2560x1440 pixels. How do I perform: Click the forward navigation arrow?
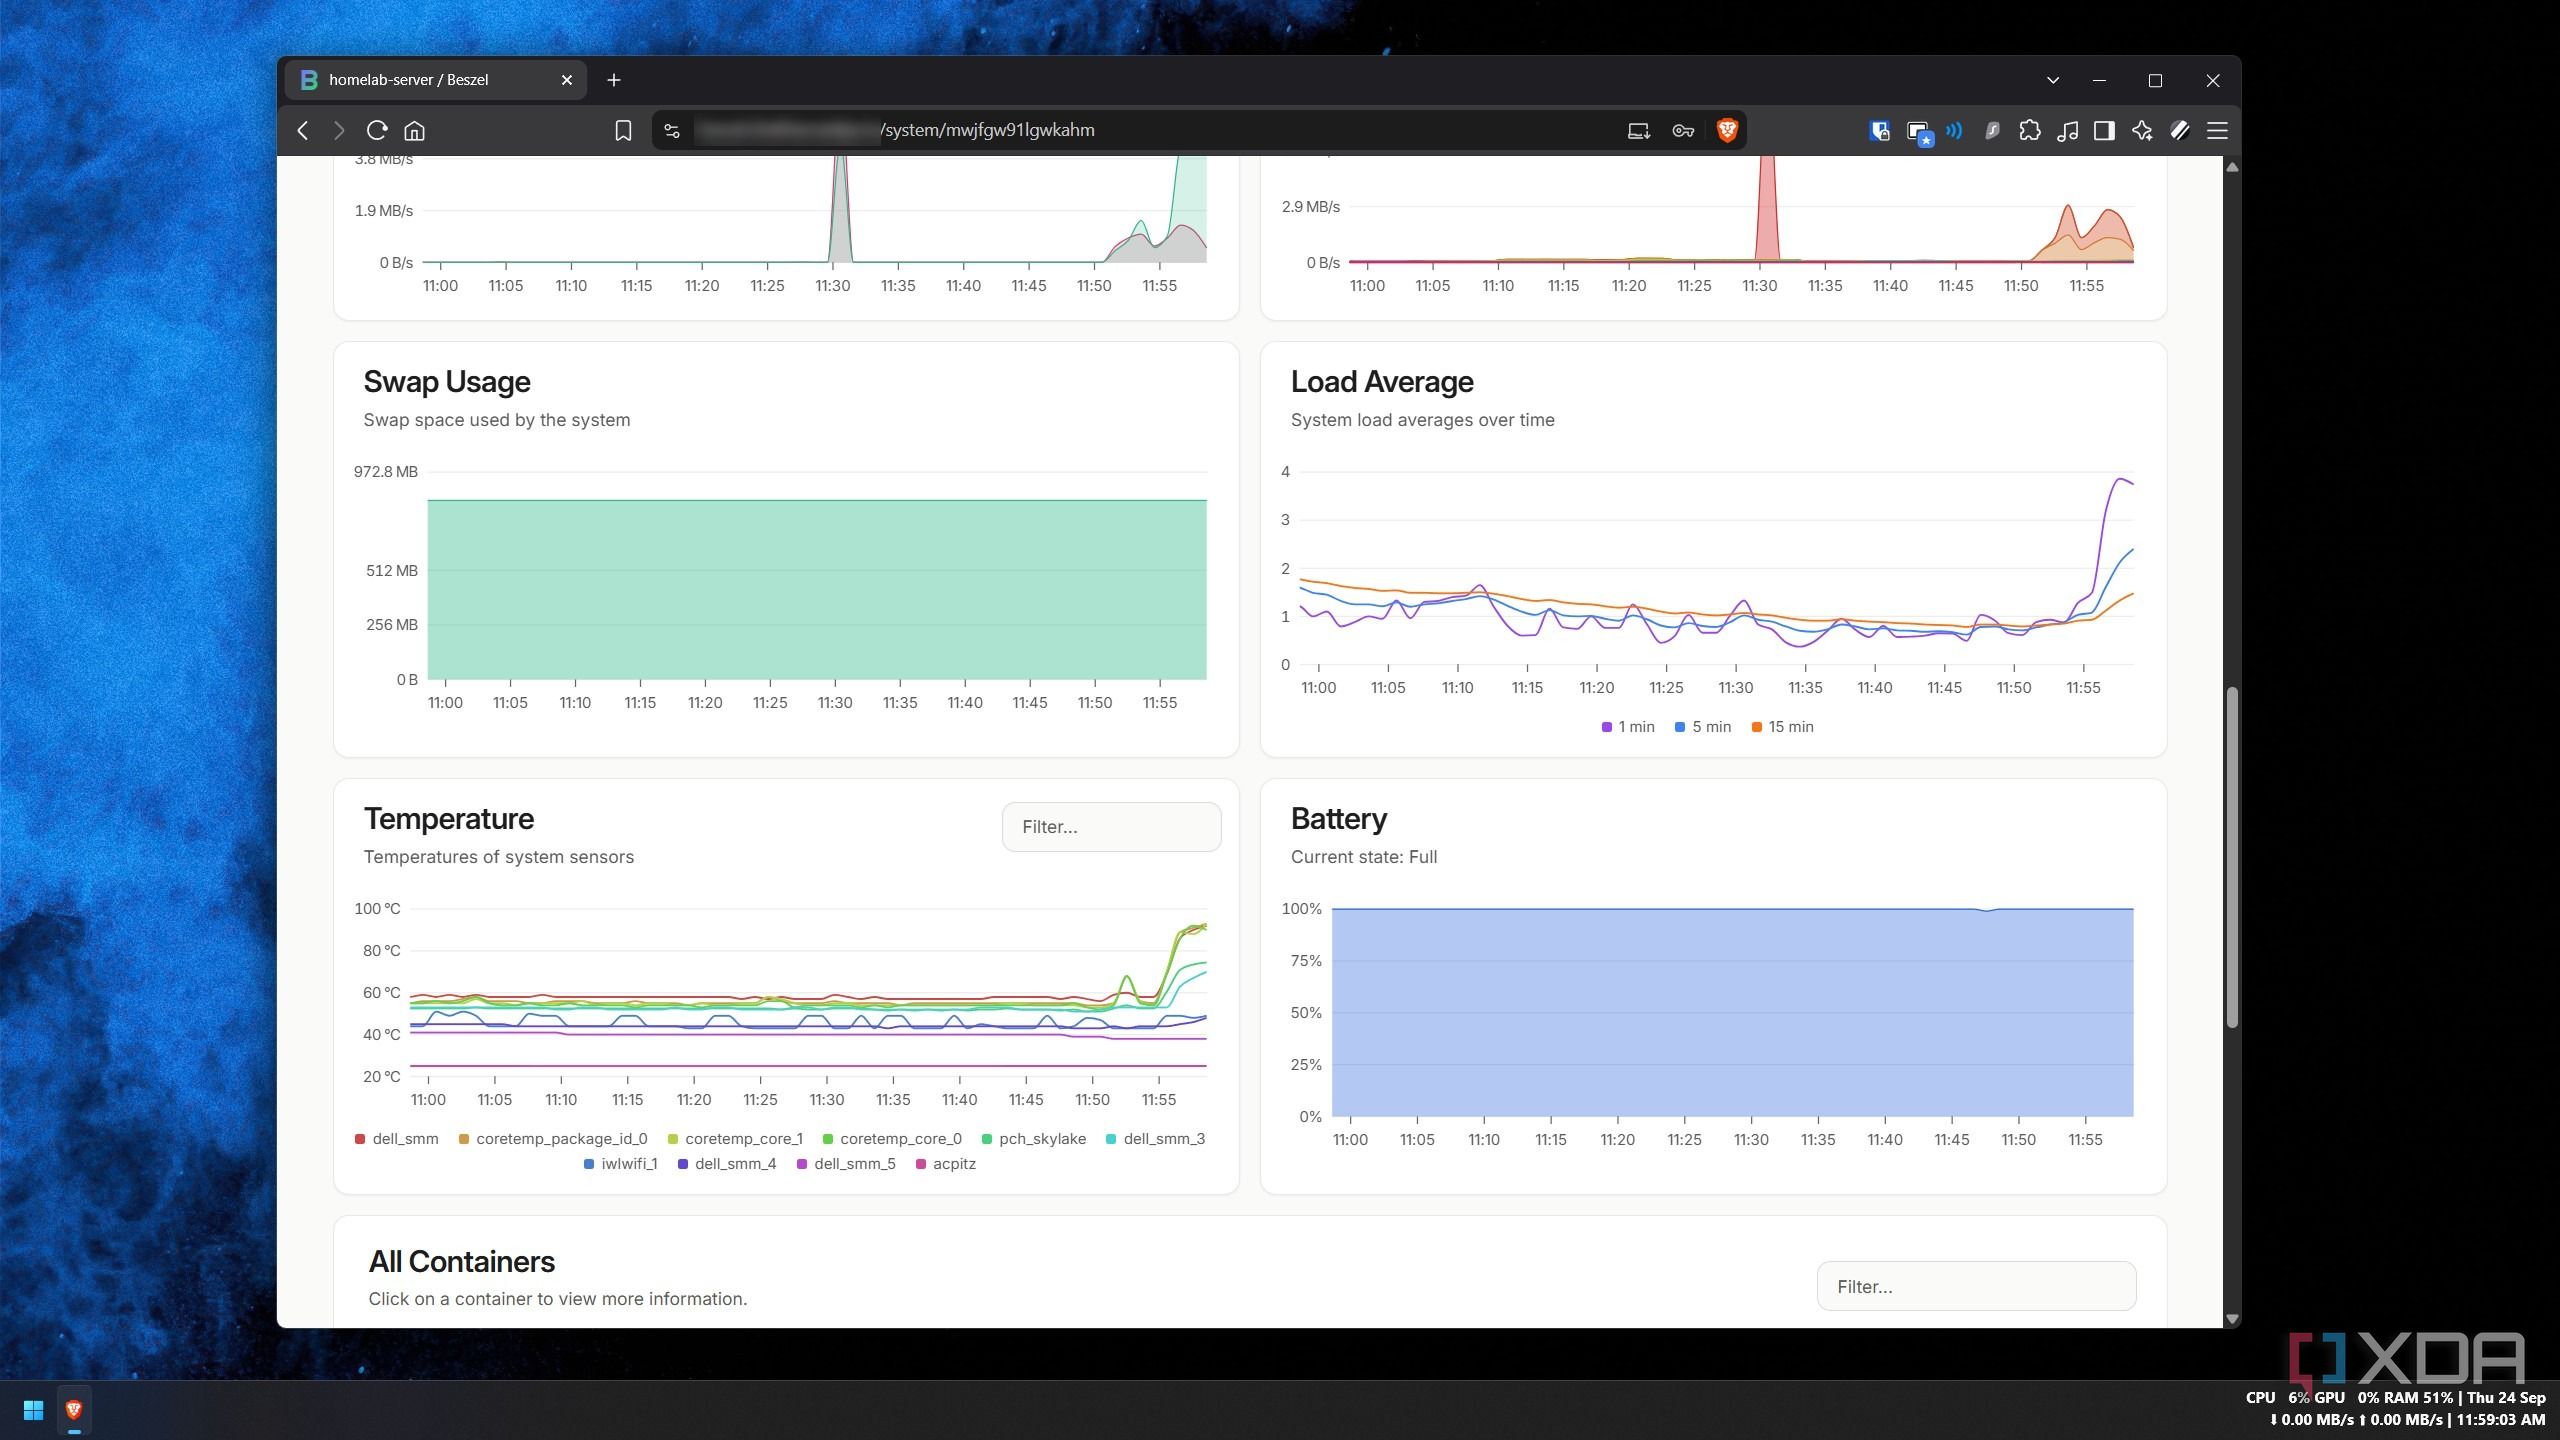(x=339, y=130)
